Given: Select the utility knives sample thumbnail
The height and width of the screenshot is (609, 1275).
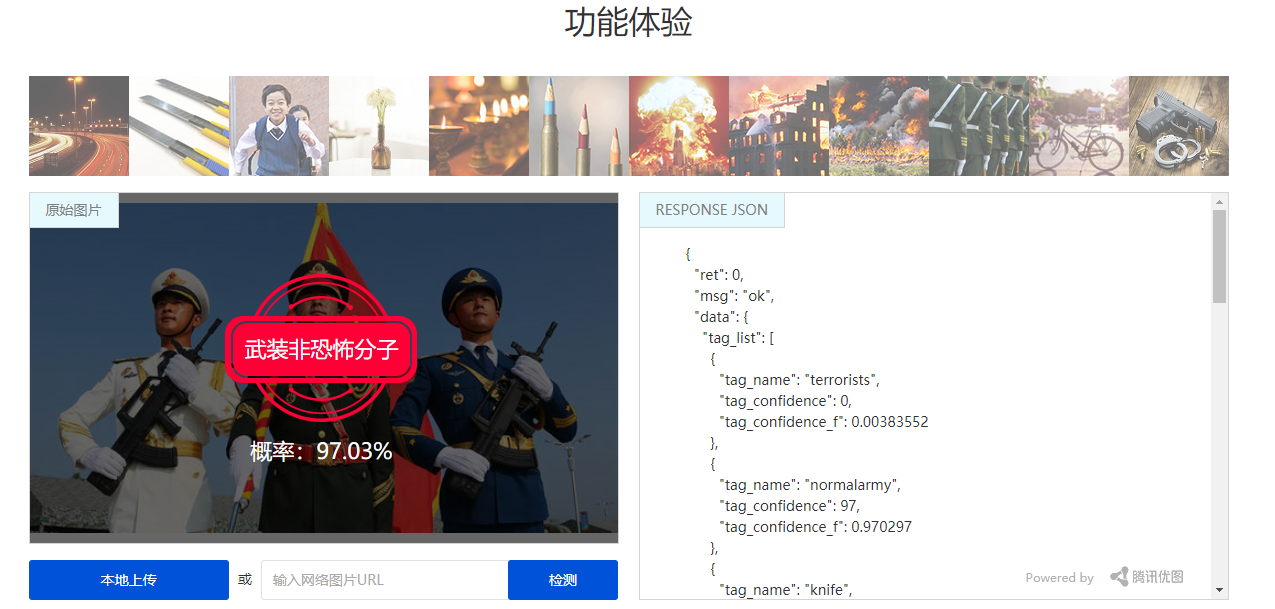Looking at the screenshot, I should 179,126.
